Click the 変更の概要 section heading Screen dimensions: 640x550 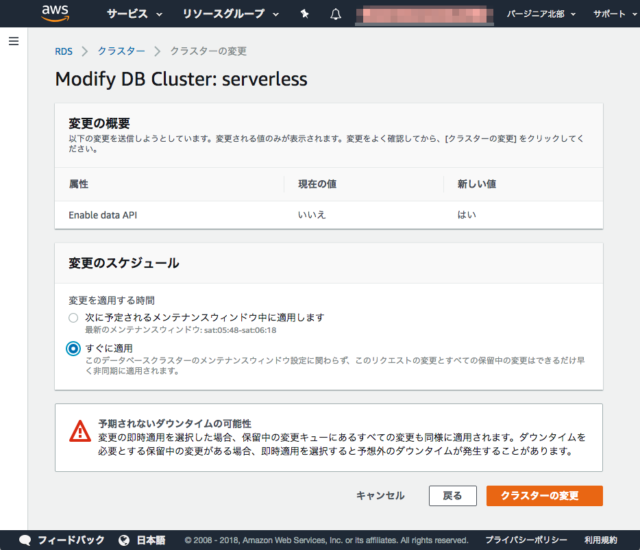click(99, 123)
